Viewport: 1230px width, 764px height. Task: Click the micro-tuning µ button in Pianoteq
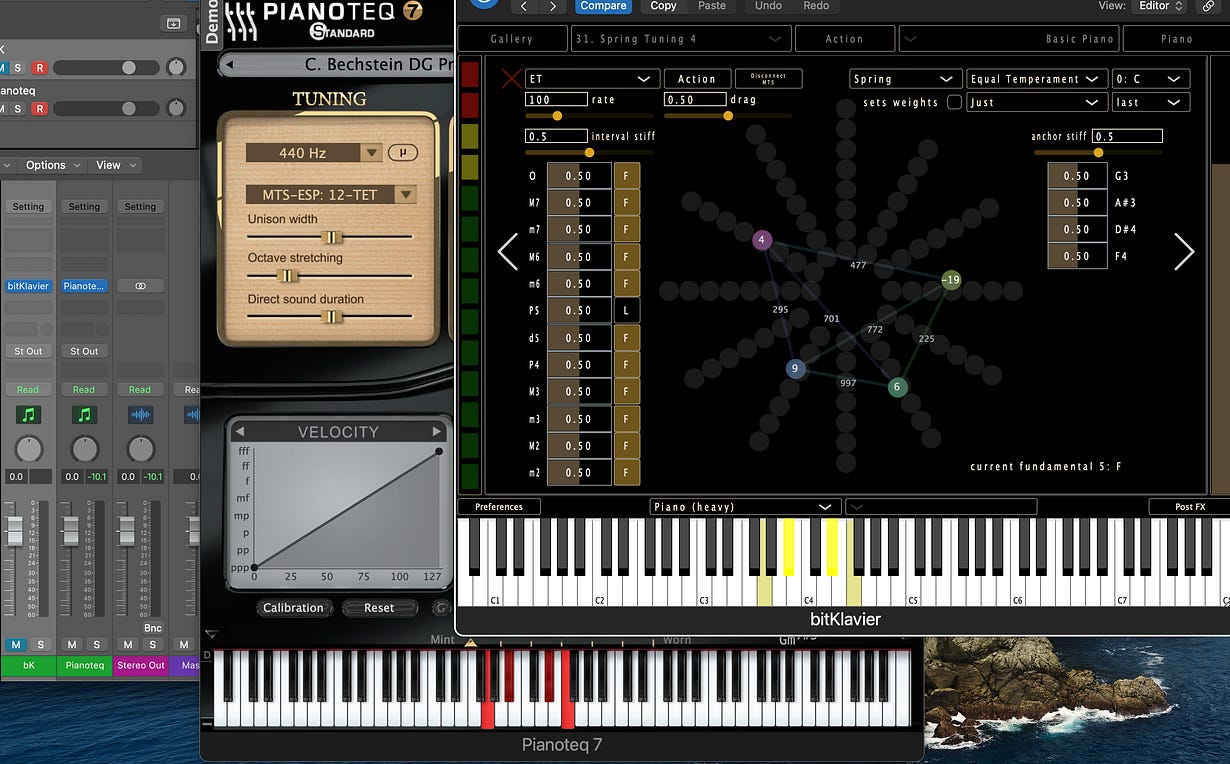coord(402,153)
